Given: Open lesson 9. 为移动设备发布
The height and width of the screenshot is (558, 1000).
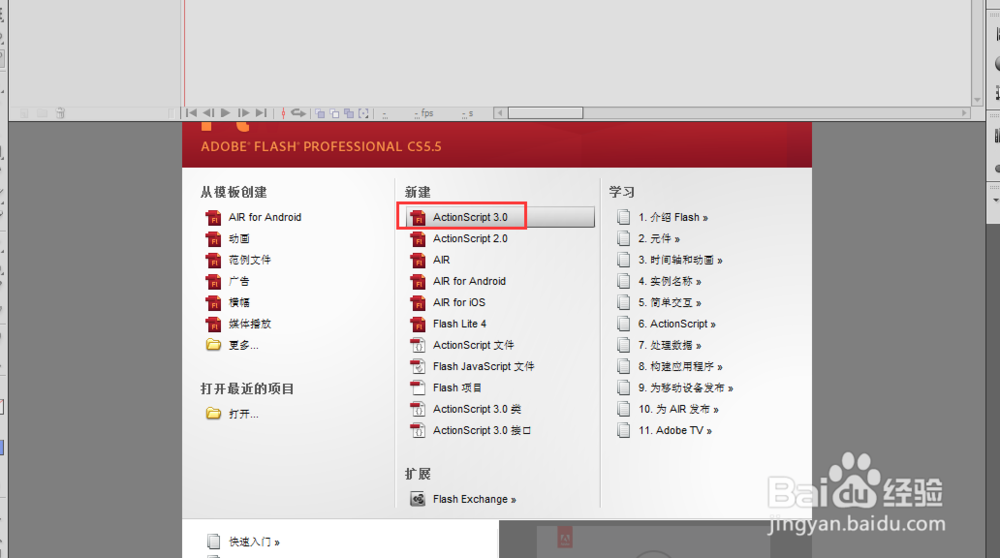Looking at the screenshot, I should (x=686, y=388).
